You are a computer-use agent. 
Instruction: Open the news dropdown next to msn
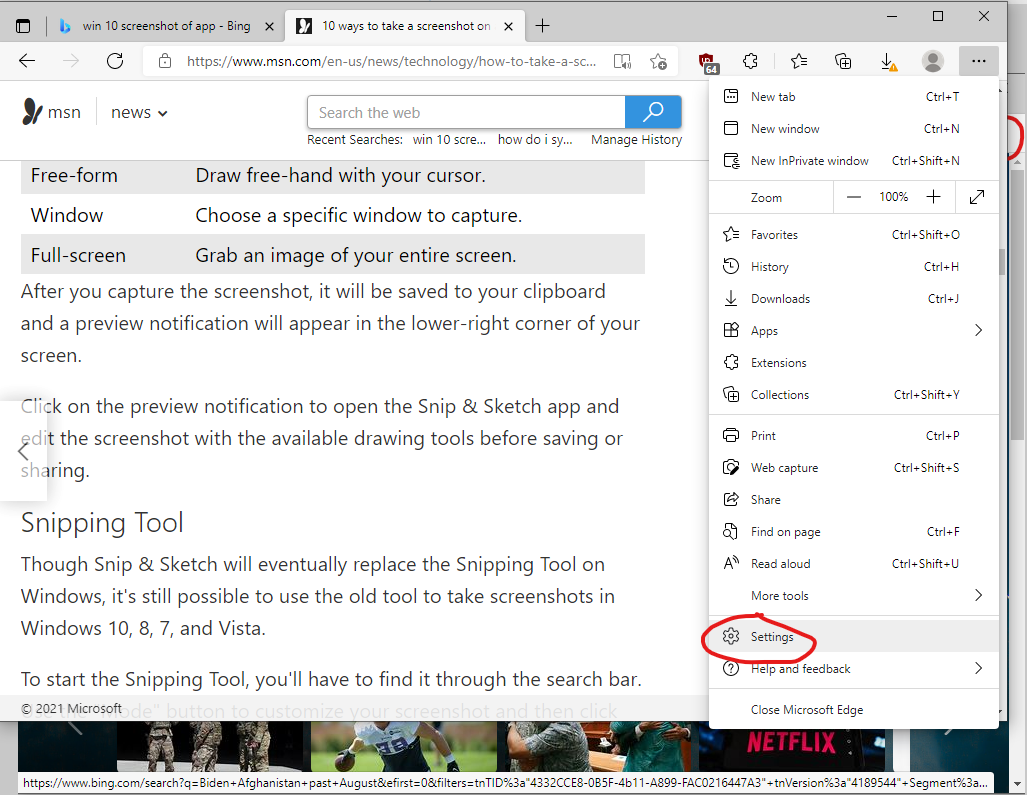[139, 113]
